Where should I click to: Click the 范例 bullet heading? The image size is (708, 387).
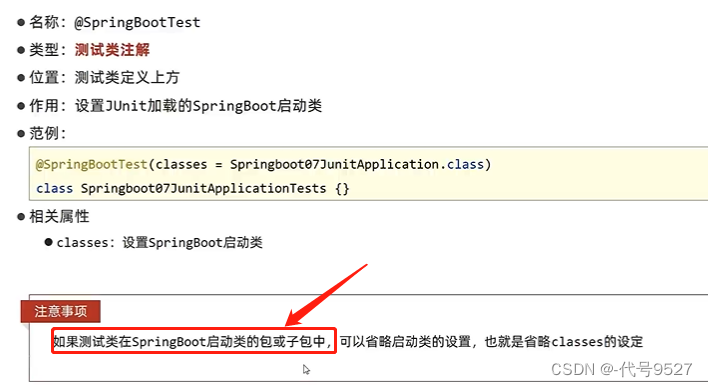pyautogui.click(x=47, y=133)
